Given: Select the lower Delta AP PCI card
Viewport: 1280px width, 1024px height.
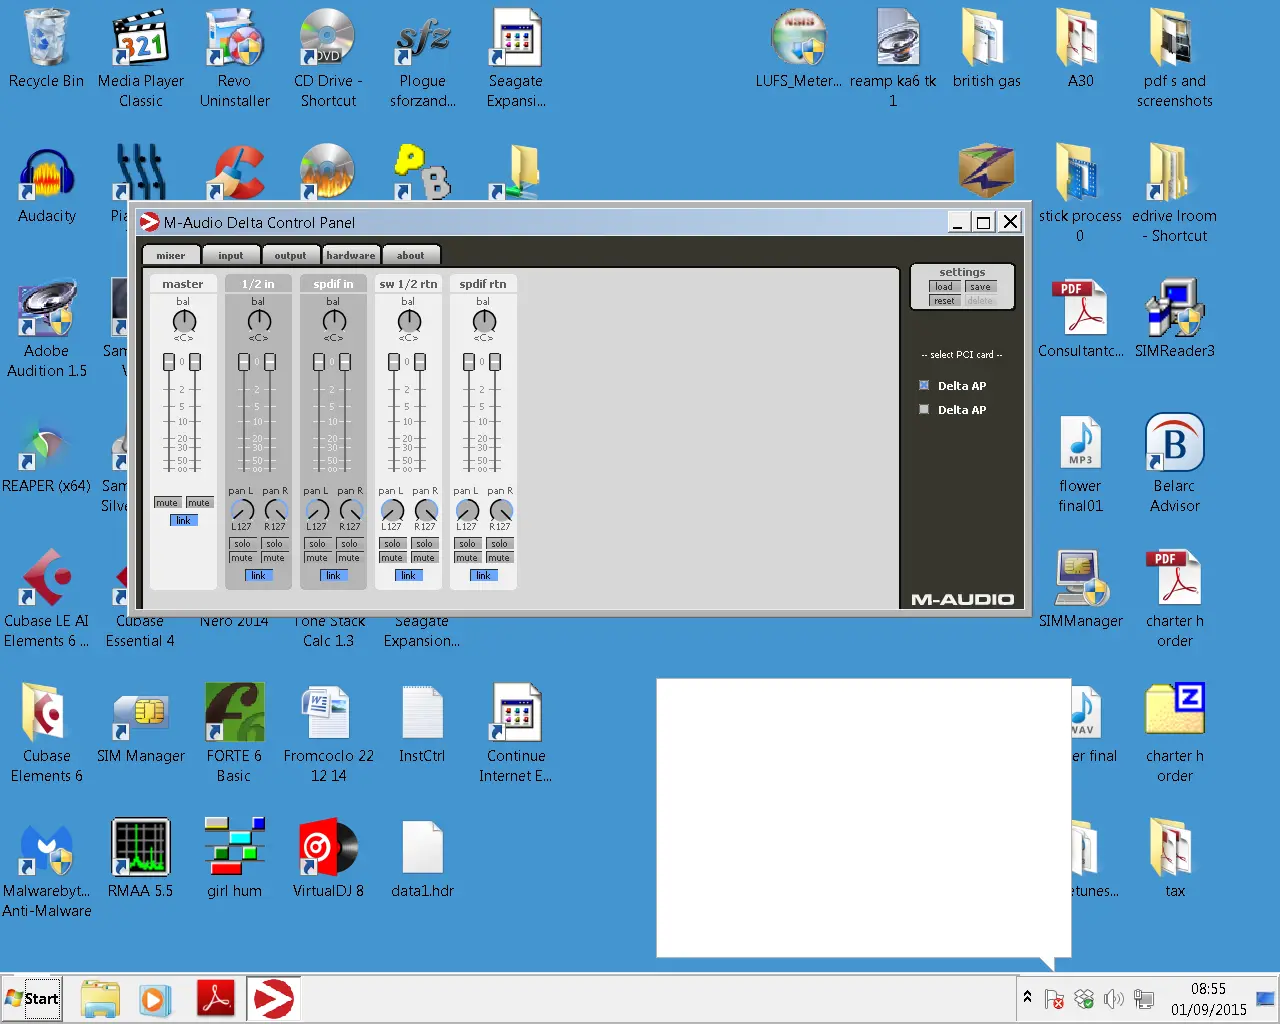Looking at the screenshot, I should tap(924, 409).
